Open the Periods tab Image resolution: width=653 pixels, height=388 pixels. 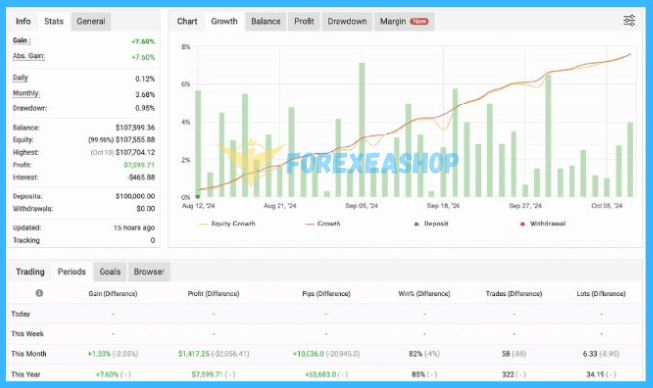pos(72,272)
